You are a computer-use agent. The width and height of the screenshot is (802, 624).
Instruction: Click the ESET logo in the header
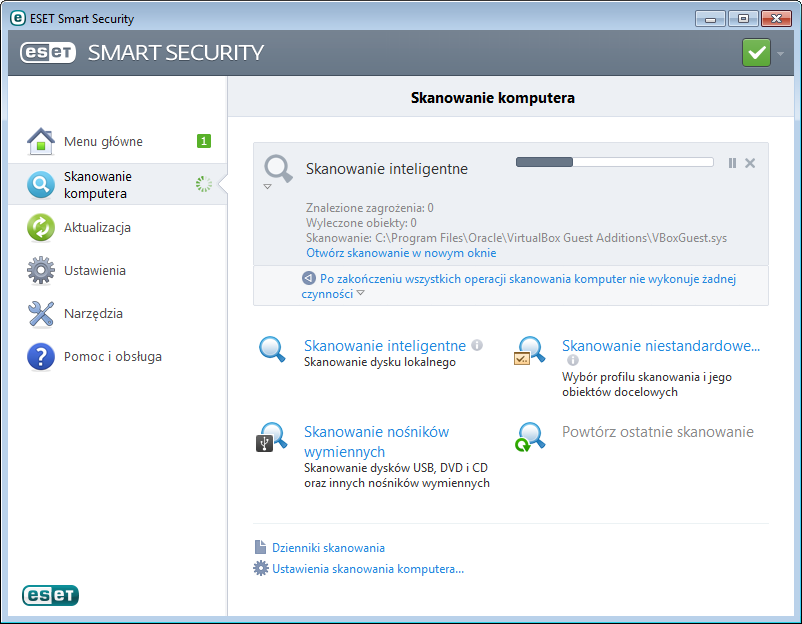(48, 52)
